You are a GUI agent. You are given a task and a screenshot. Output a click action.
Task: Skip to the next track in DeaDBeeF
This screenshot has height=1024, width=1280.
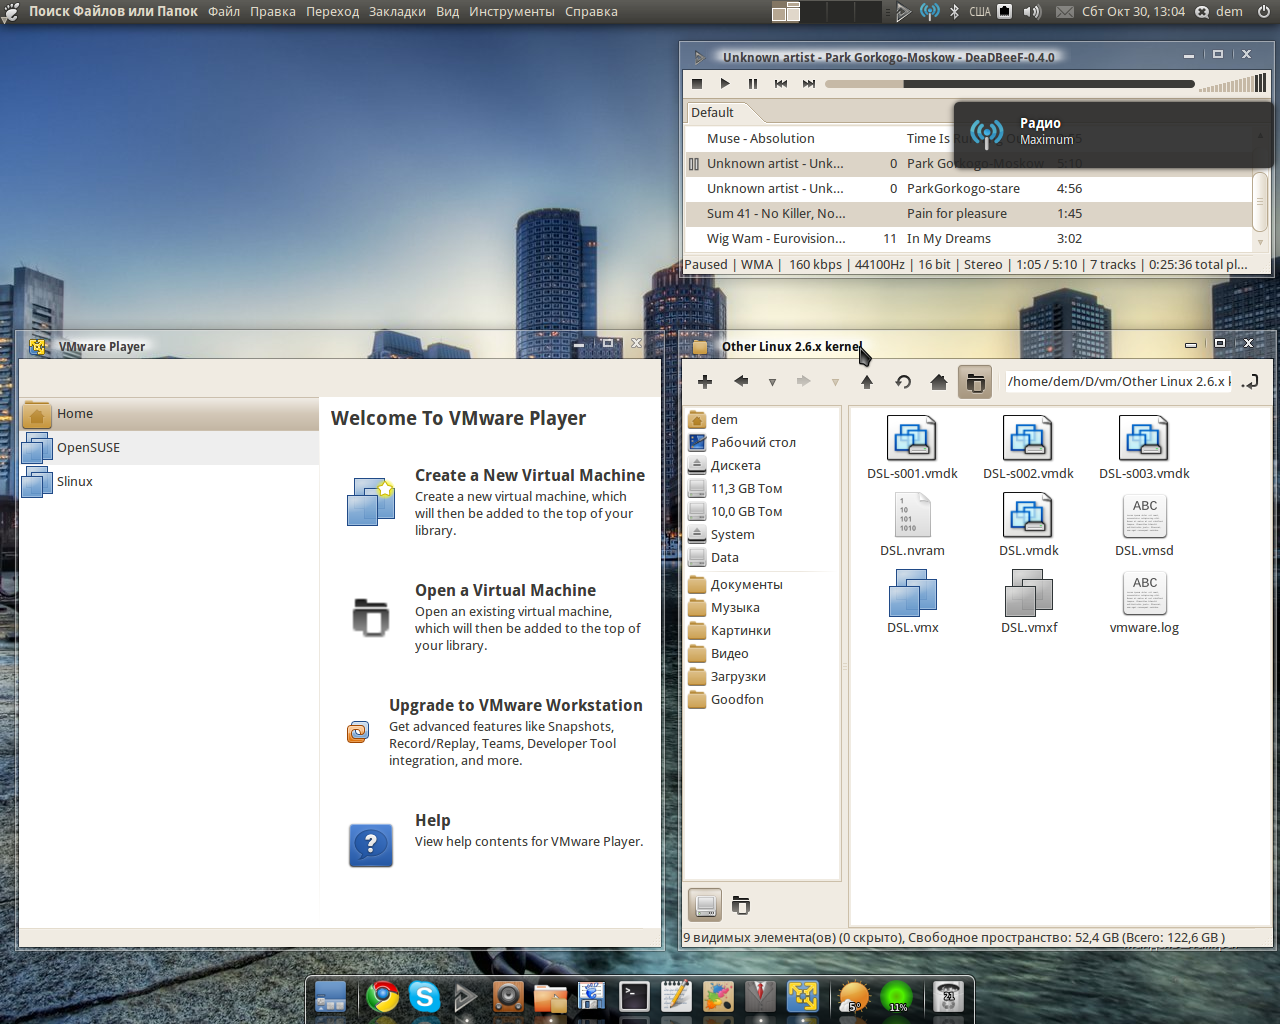pos(809,84)
